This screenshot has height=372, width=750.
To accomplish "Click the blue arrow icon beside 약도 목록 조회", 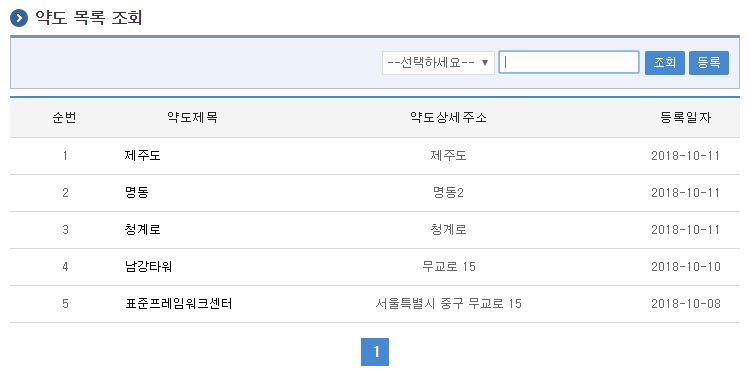I will pyautogui.click(x=19, y=18).
